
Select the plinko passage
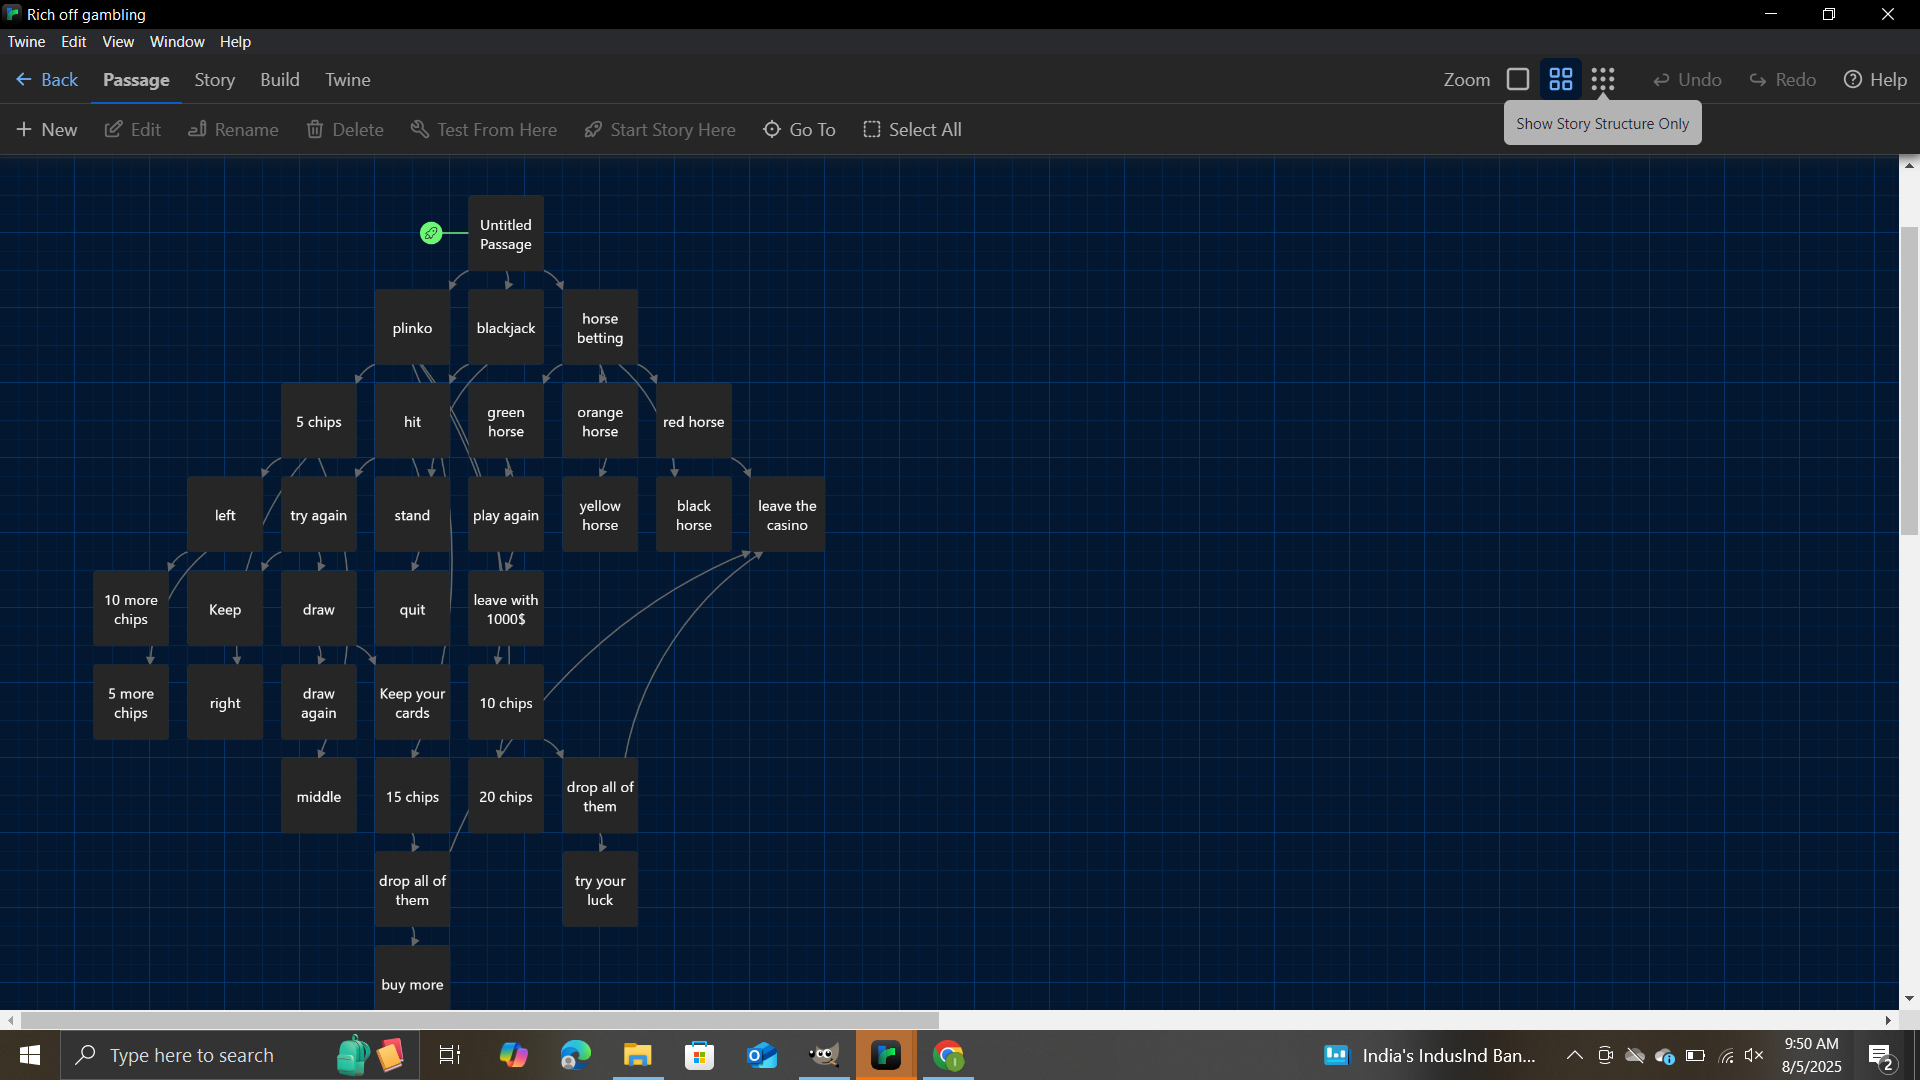click(412, 328)
